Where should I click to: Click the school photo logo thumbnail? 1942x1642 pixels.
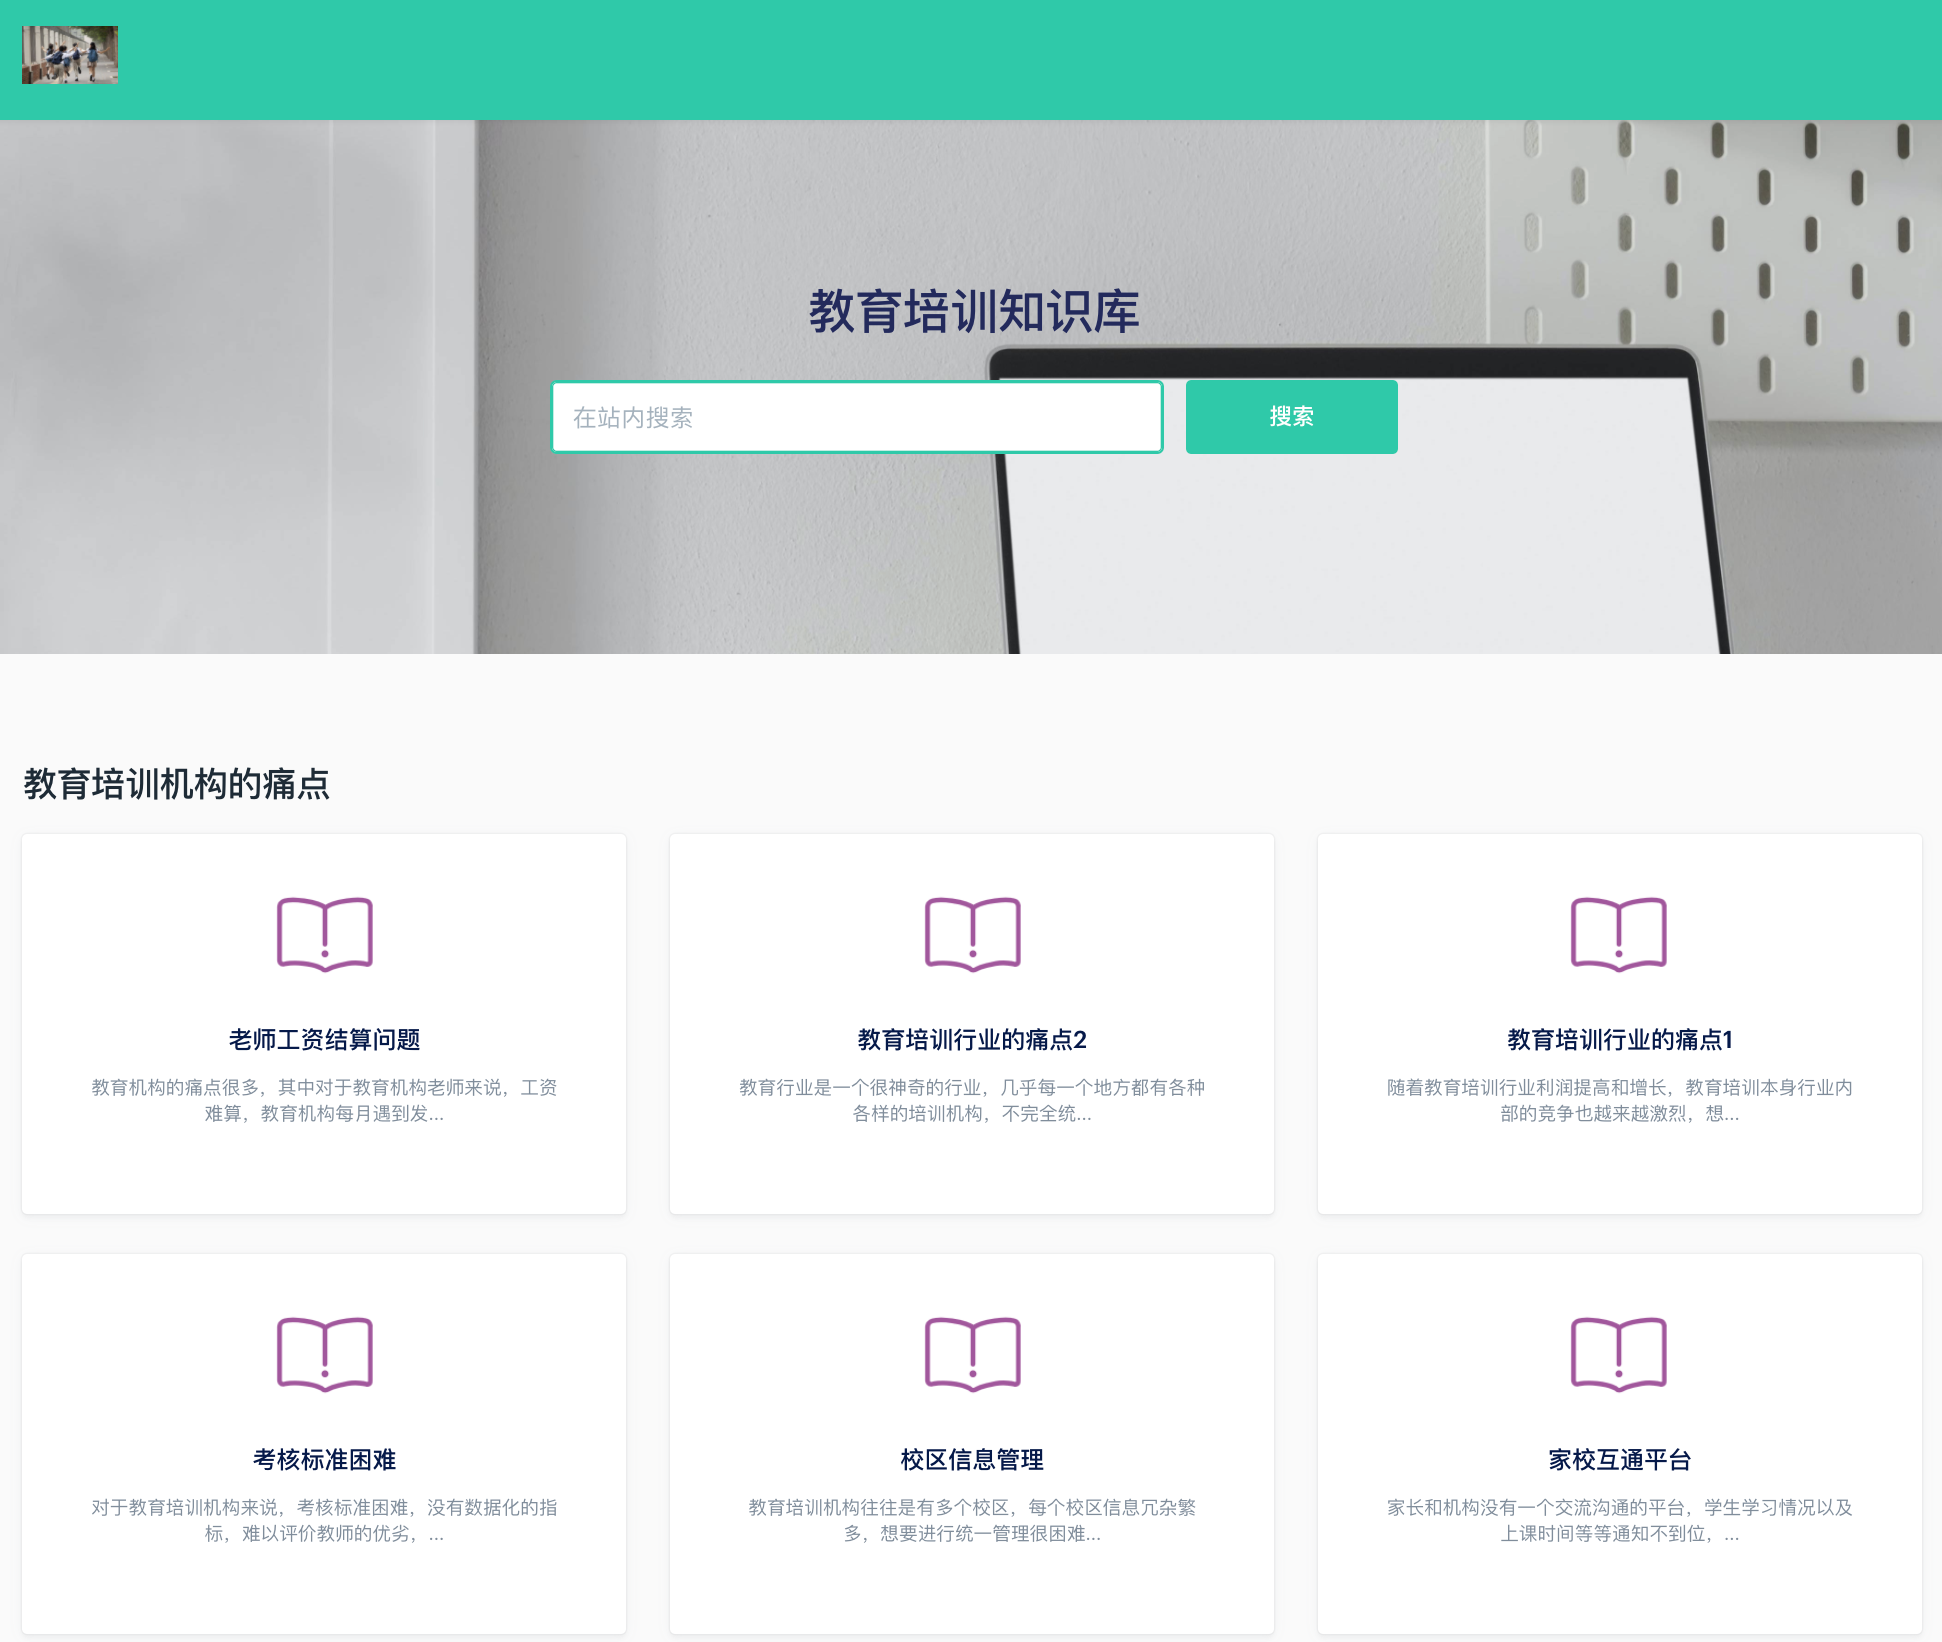click(70, 55)
